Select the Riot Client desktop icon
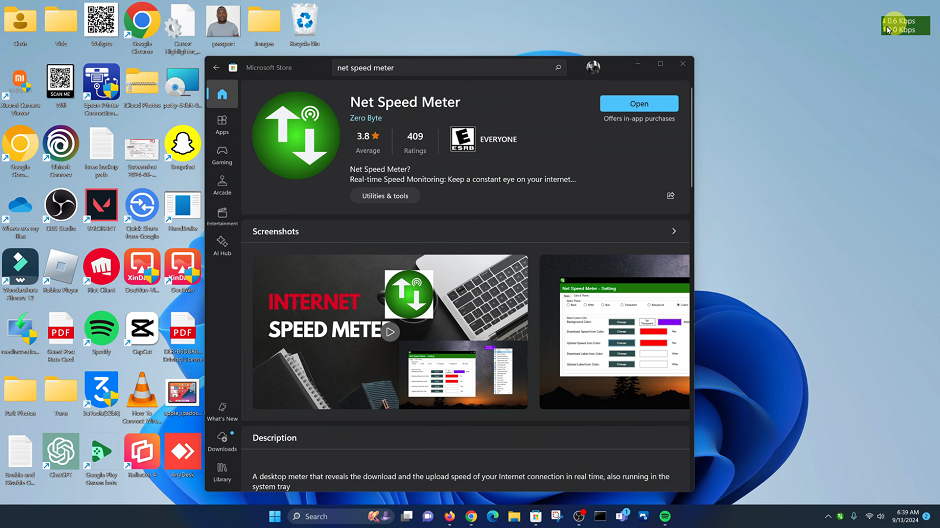This screenshot has height=528, width=940. point(101,271)
